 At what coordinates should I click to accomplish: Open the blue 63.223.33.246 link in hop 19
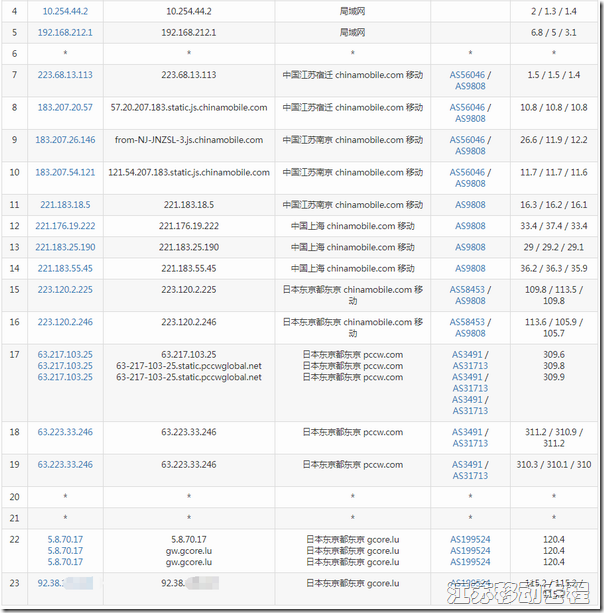[65, 464]
